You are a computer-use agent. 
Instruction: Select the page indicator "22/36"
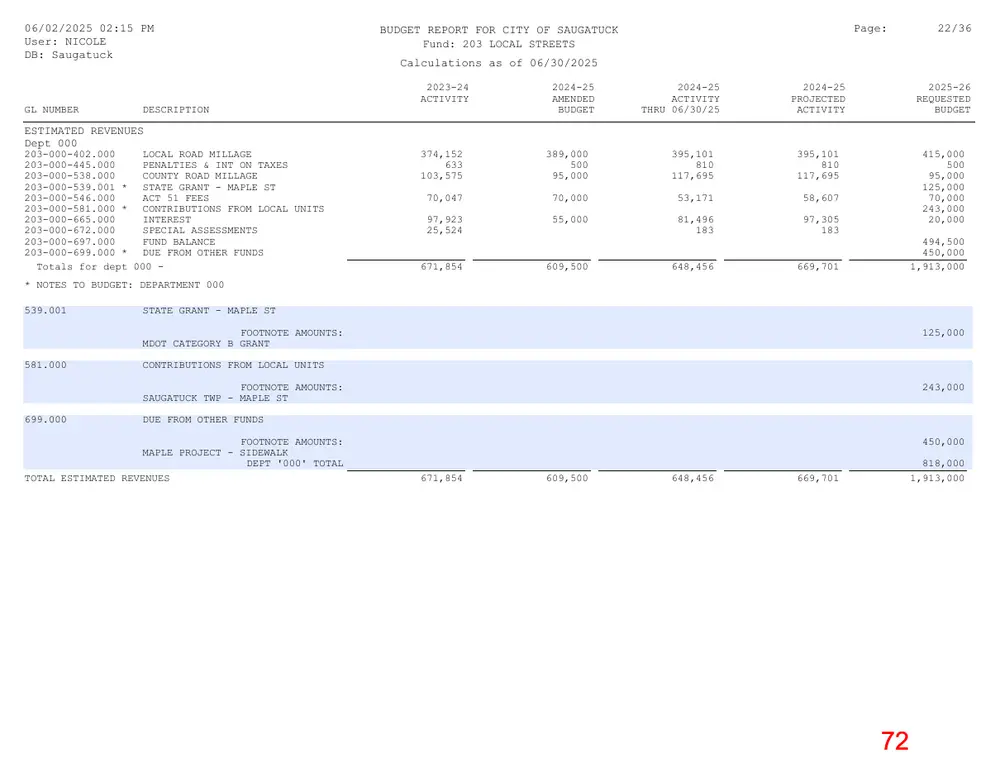(955, 28)
